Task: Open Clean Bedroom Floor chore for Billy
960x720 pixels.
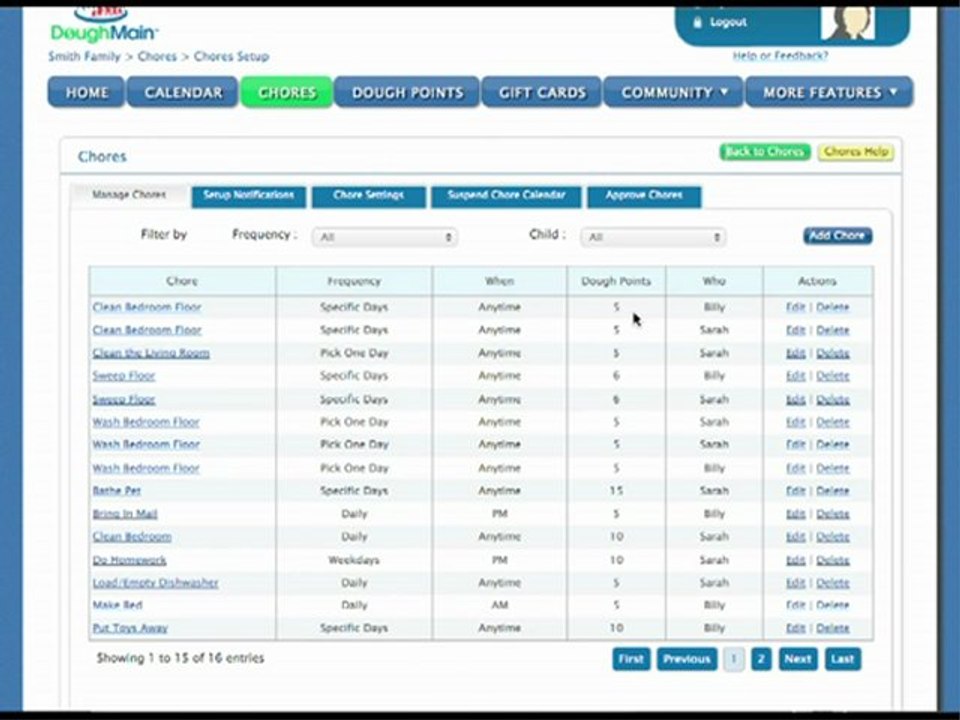Action: click(x=147, y=307)
